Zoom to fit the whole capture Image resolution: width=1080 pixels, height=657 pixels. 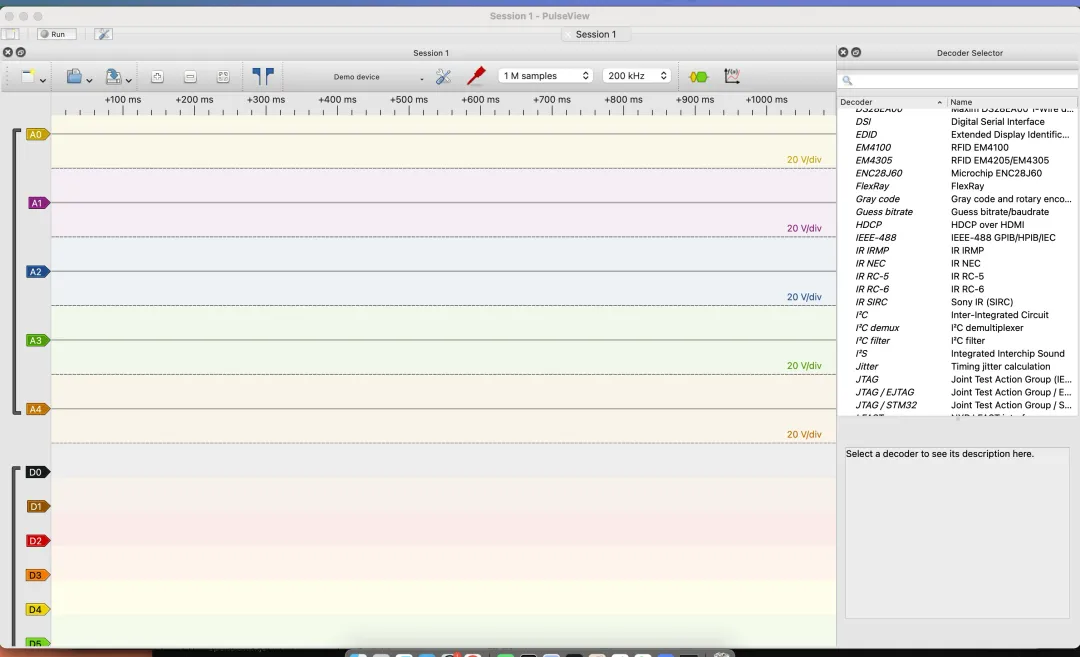point(223,76)
